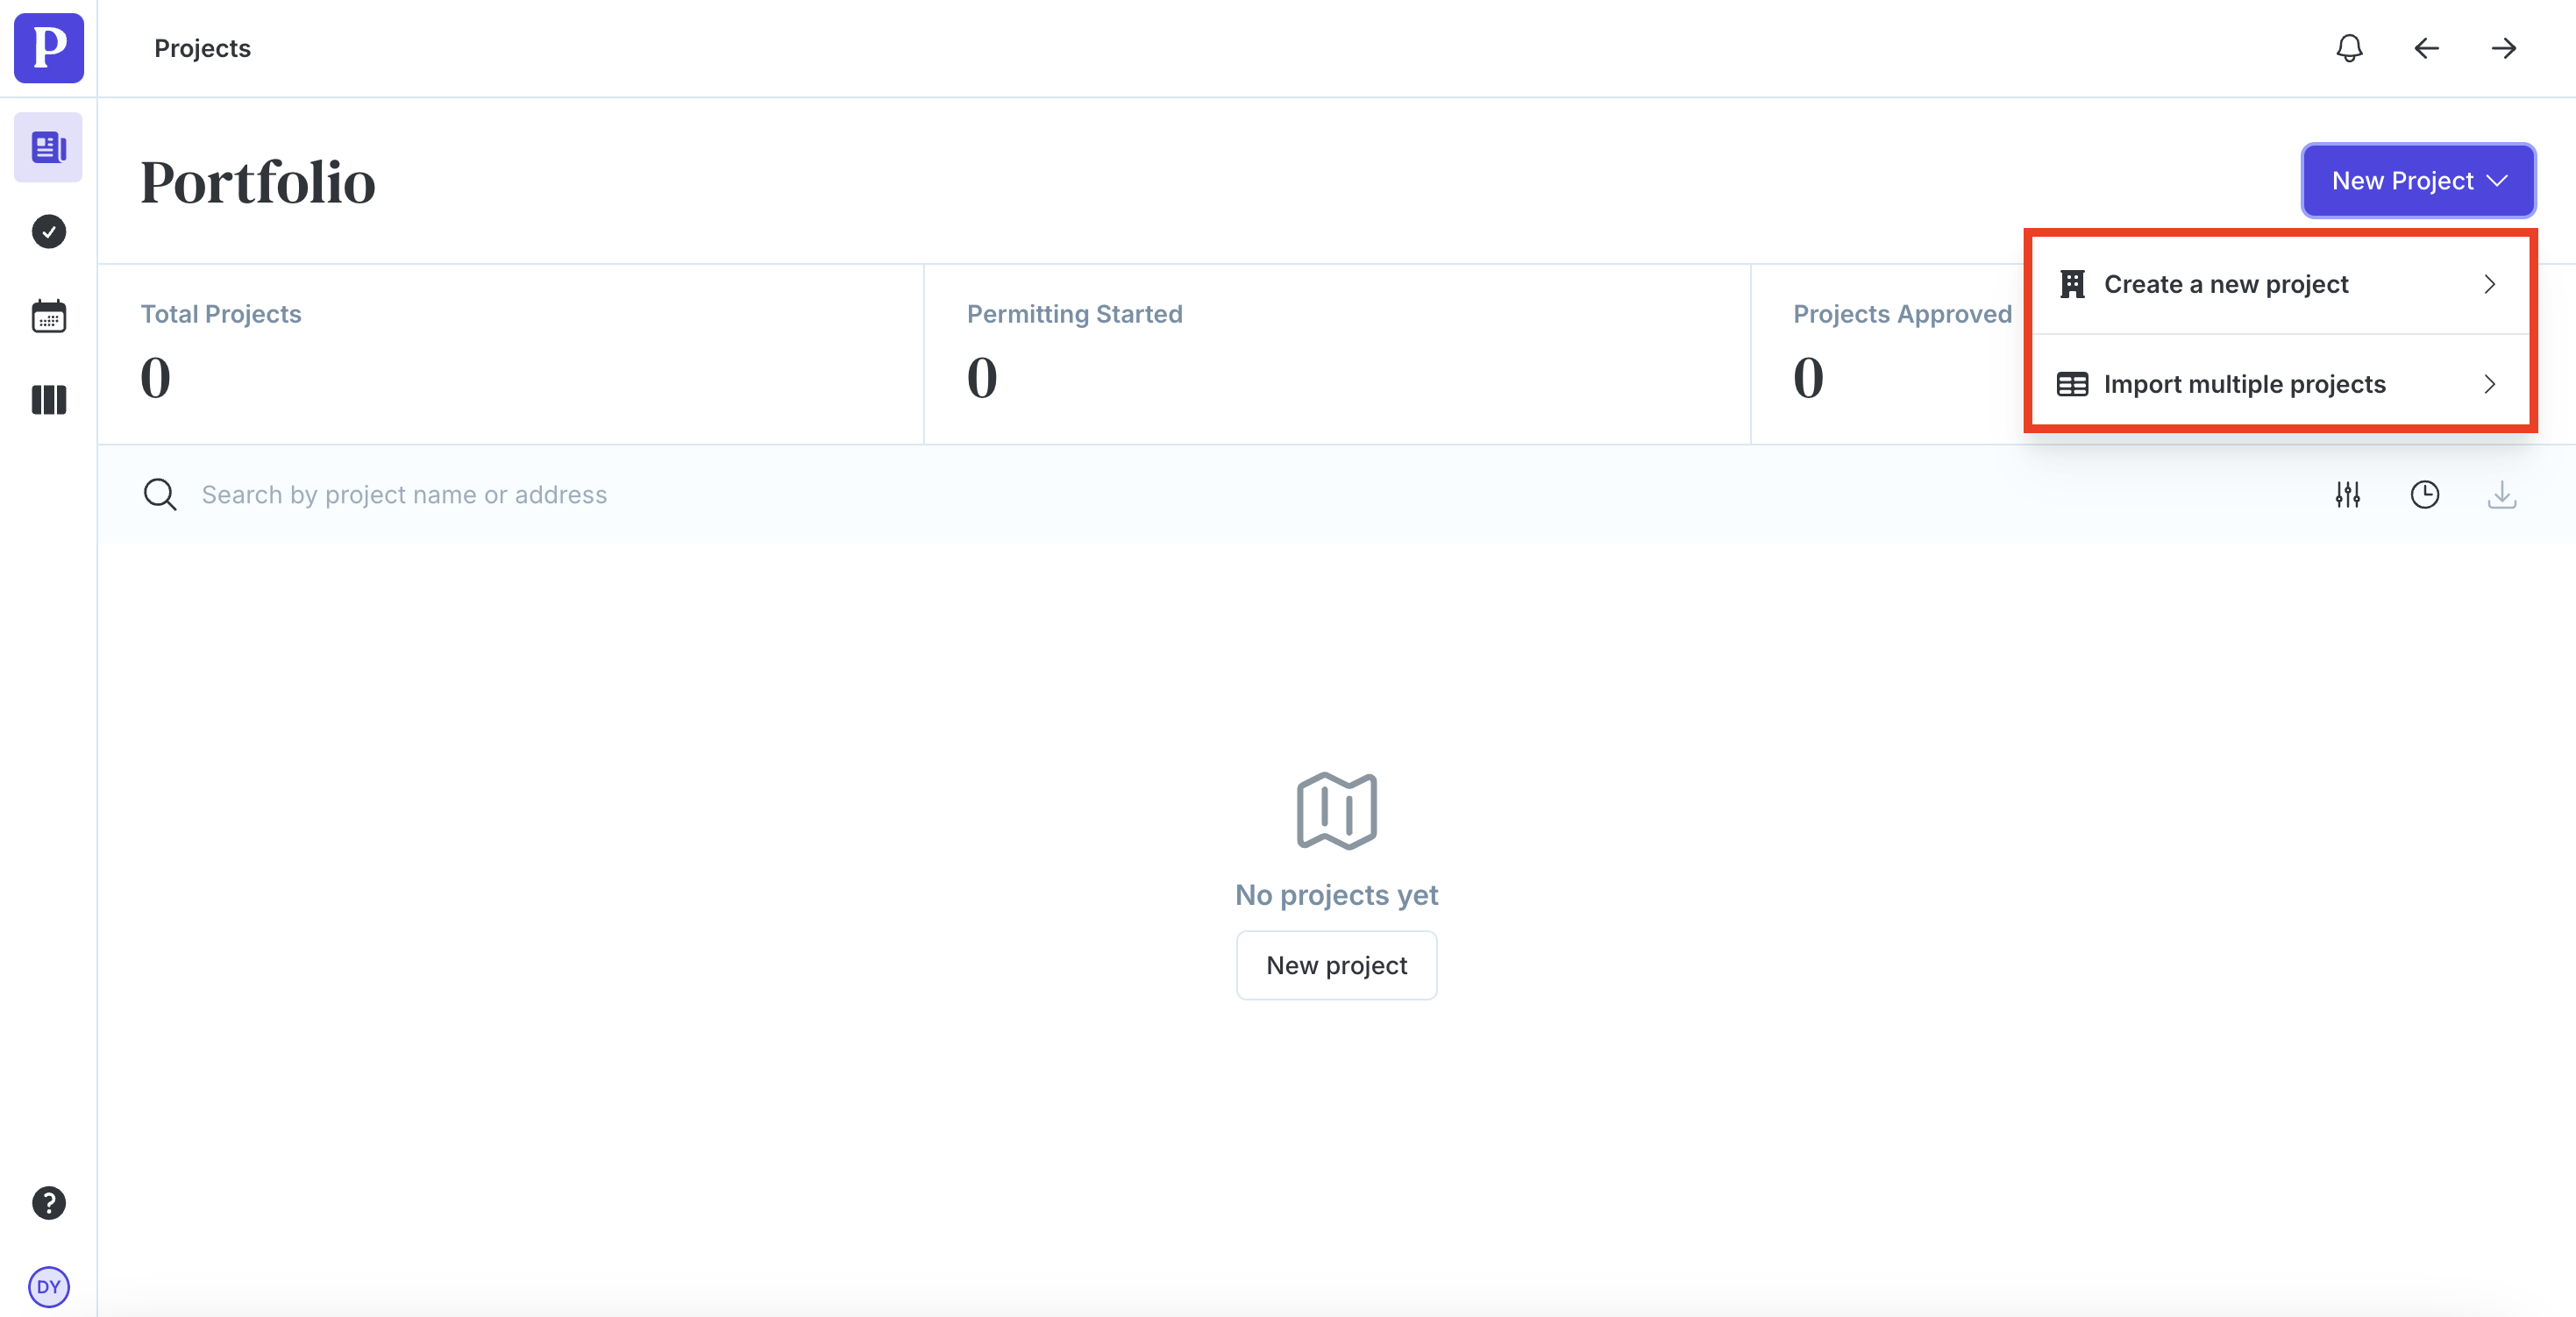Viewport: 2576px width, 1317px height.
Task: Select Create a new project option
Action: point(2225,285)
